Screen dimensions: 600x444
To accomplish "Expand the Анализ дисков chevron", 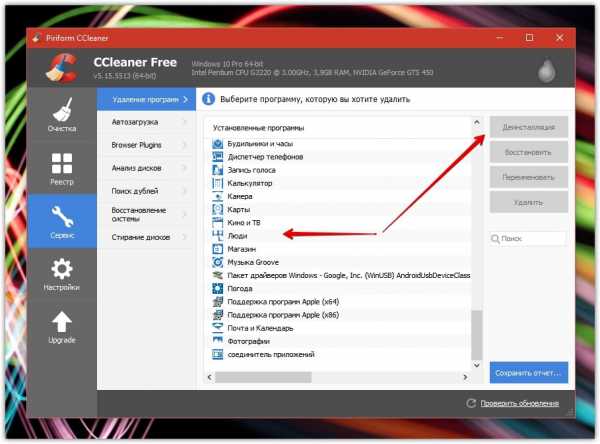I will 185,167.
